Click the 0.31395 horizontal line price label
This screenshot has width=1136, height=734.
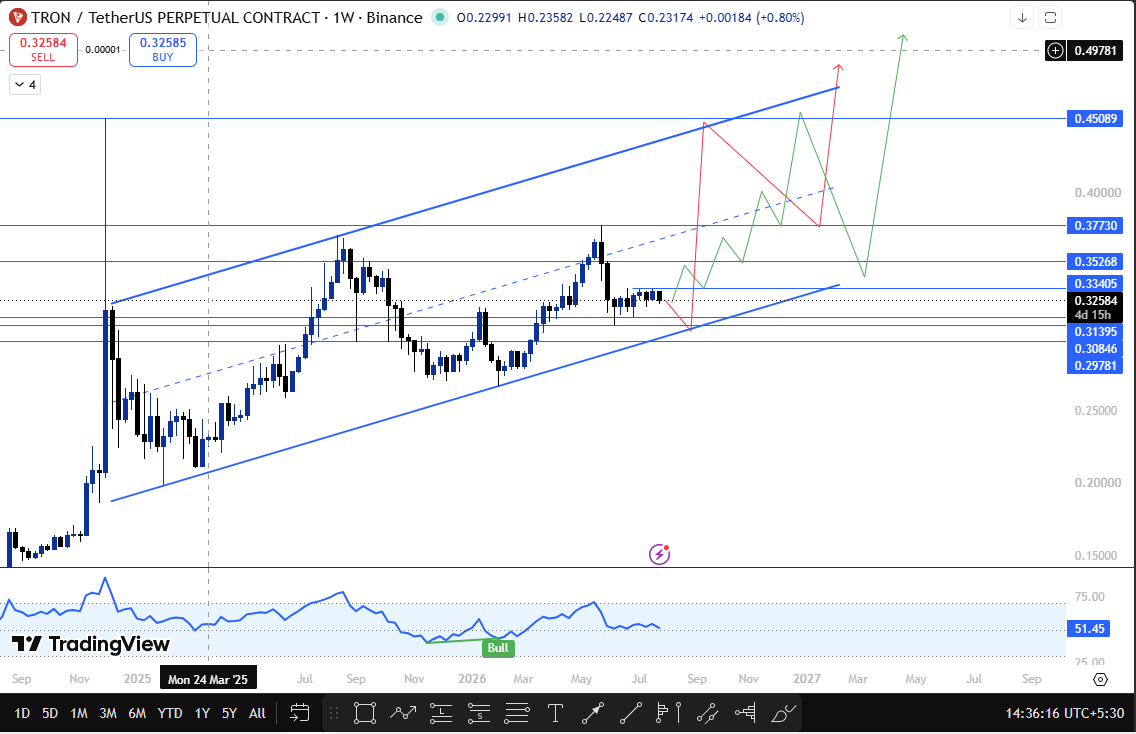click(1095, 332)
